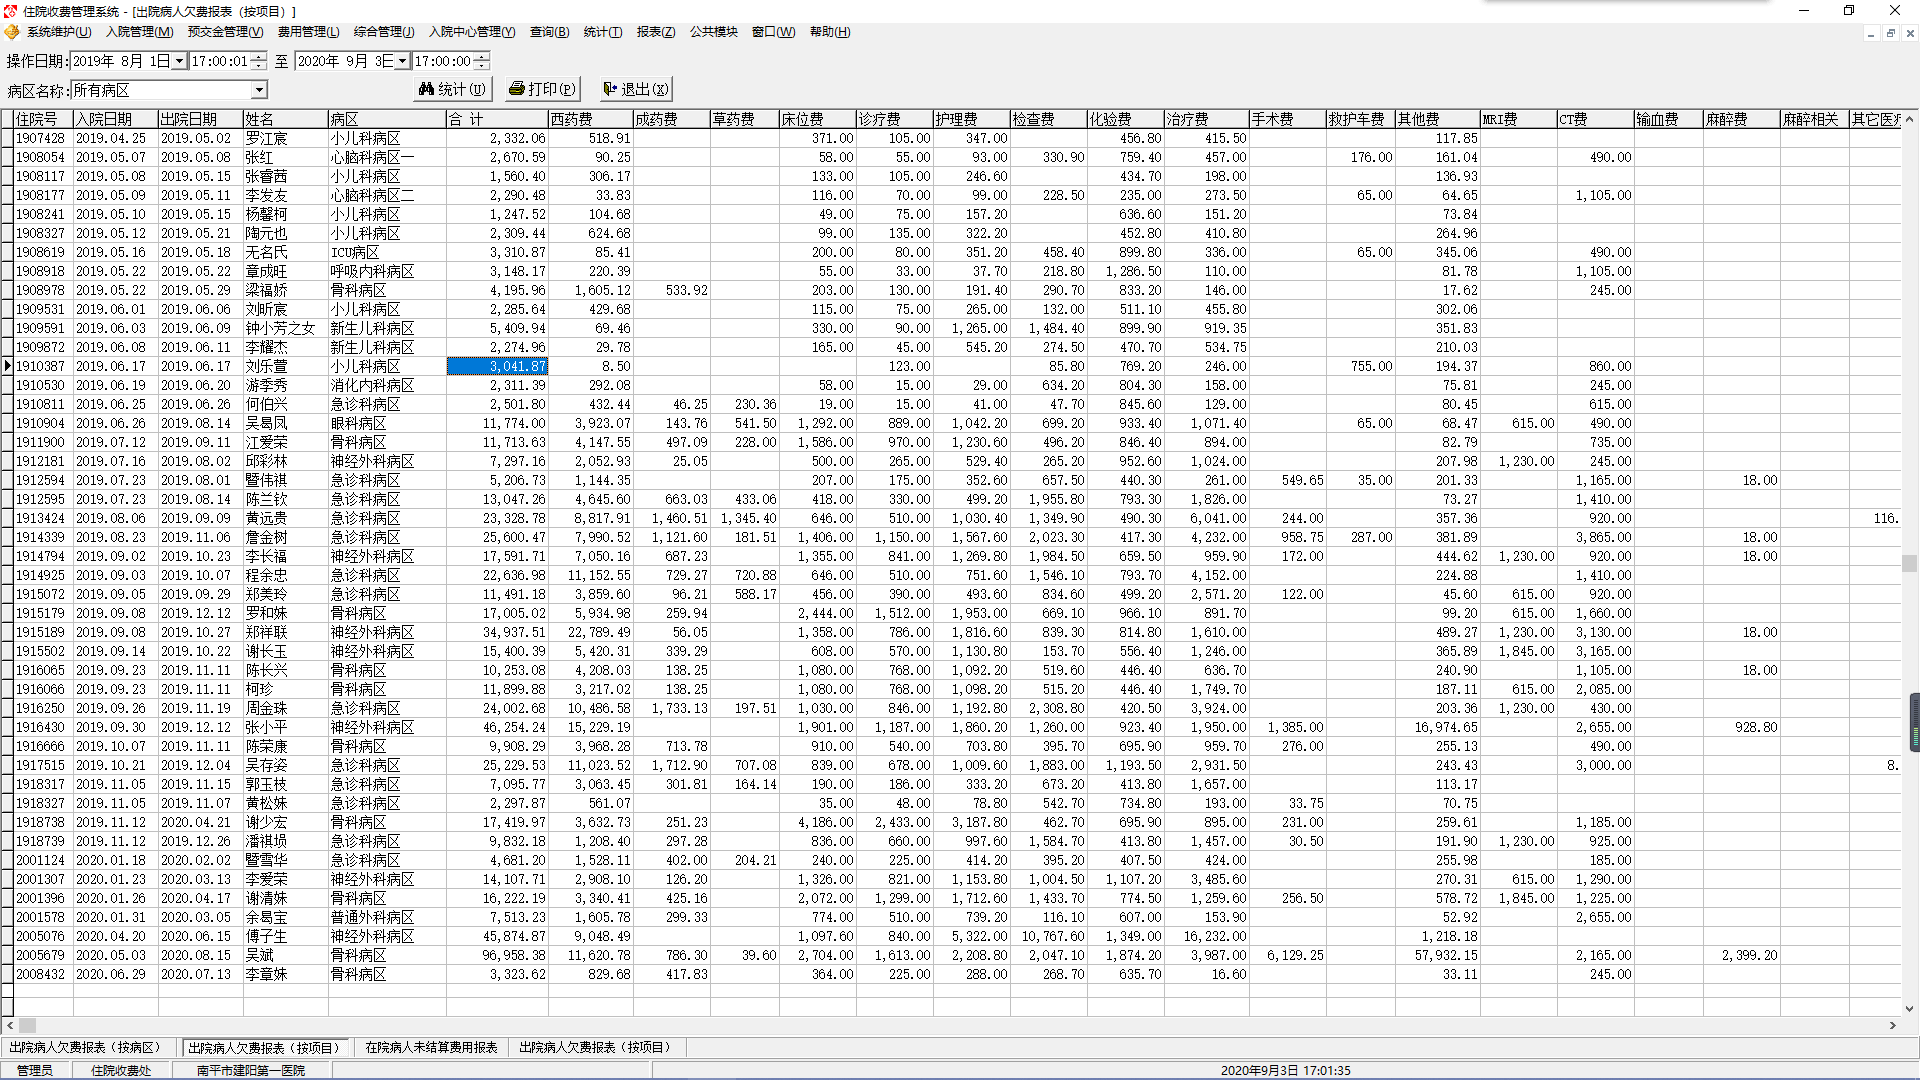The image size is (1920, 1080).
Task: Increment start time using the spinner arrows
Action: [259, 57]
